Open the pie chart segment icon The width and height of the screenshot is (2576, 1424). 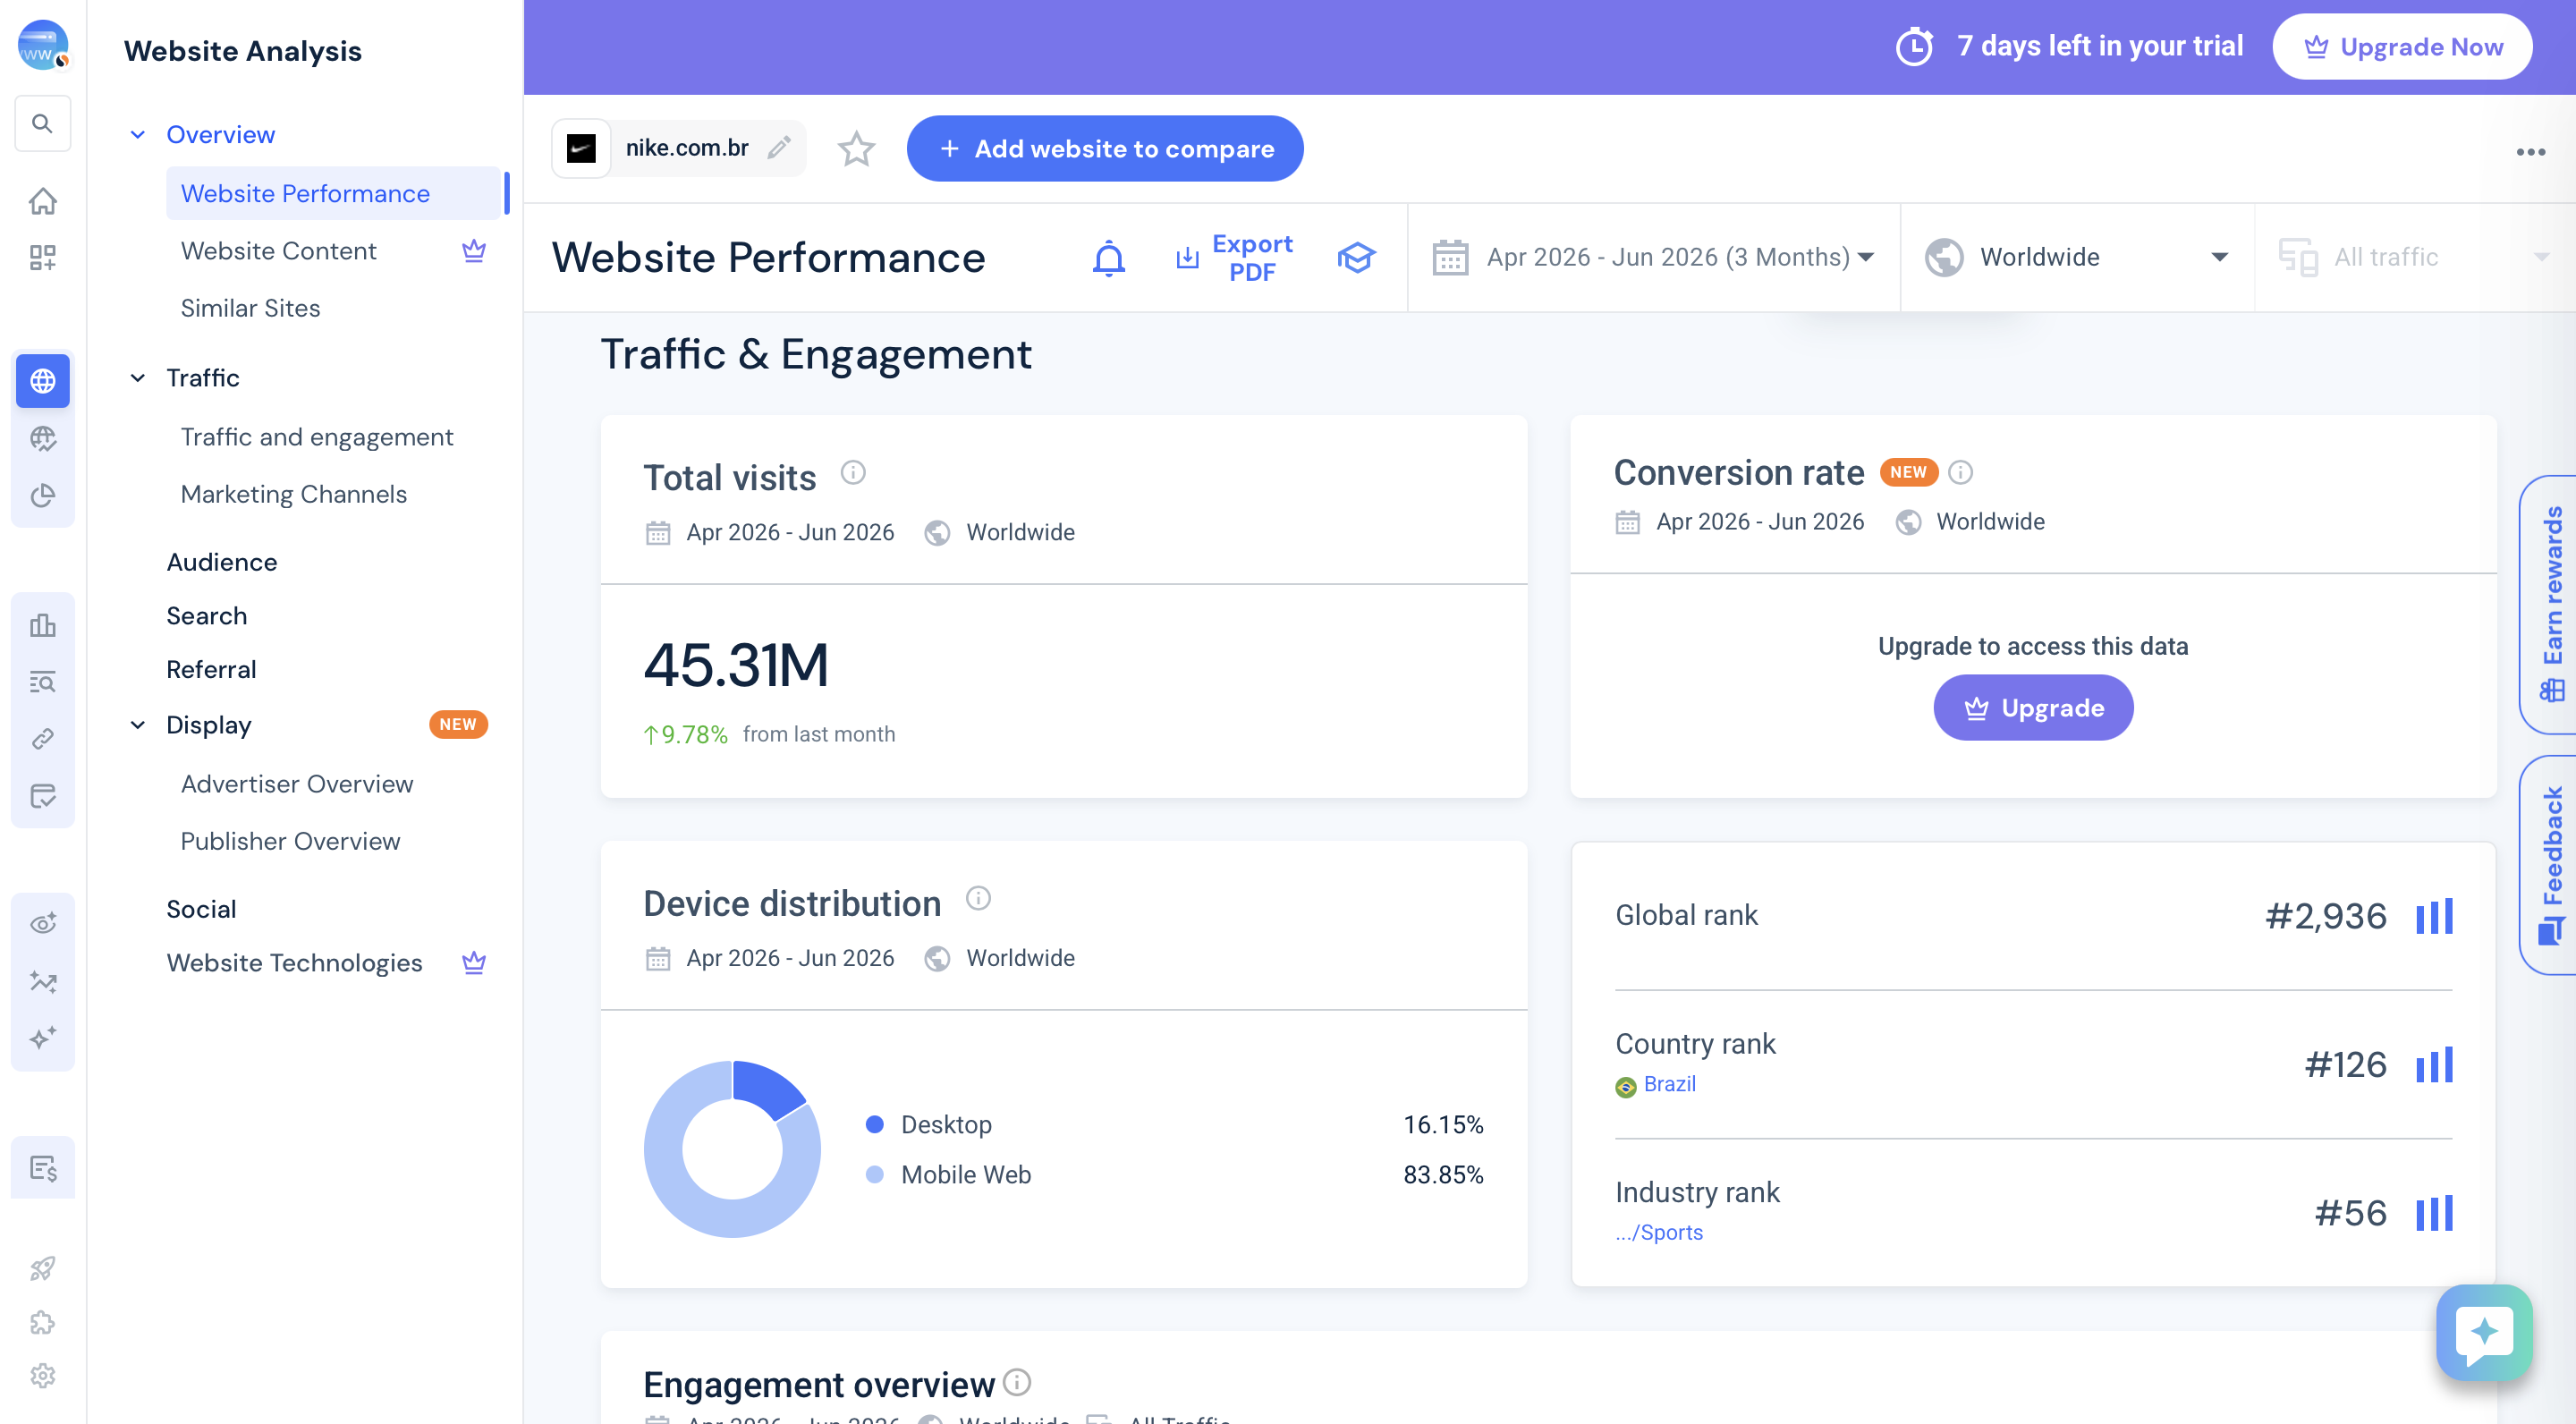point(42,495)
